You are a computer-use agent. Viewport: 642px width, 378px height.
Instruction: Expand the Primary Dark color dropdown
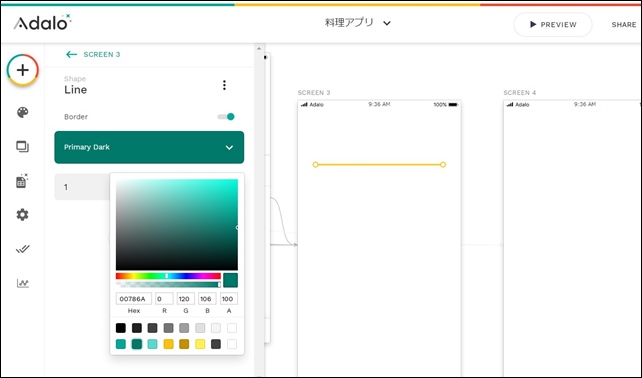click(149, 147)
